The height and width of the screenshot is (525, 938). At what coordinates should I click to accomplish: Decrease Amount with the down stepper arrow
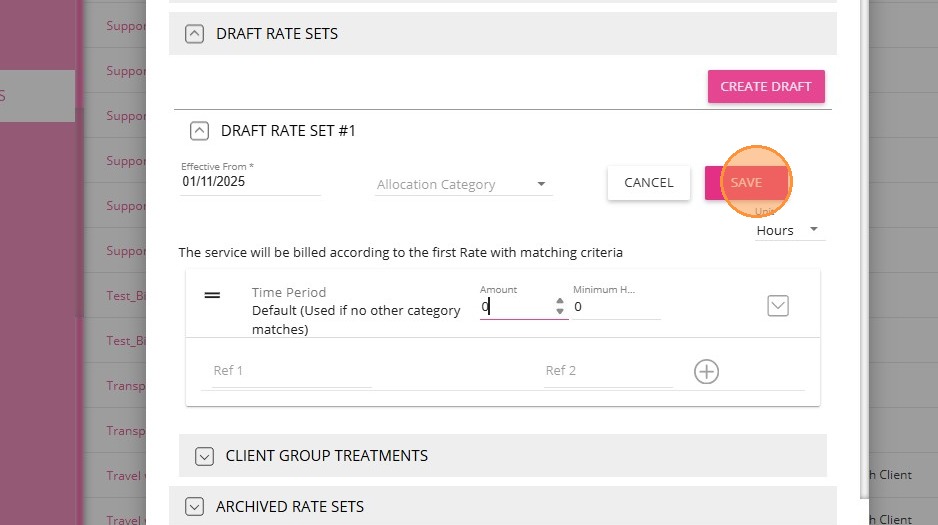coord(559,312)
